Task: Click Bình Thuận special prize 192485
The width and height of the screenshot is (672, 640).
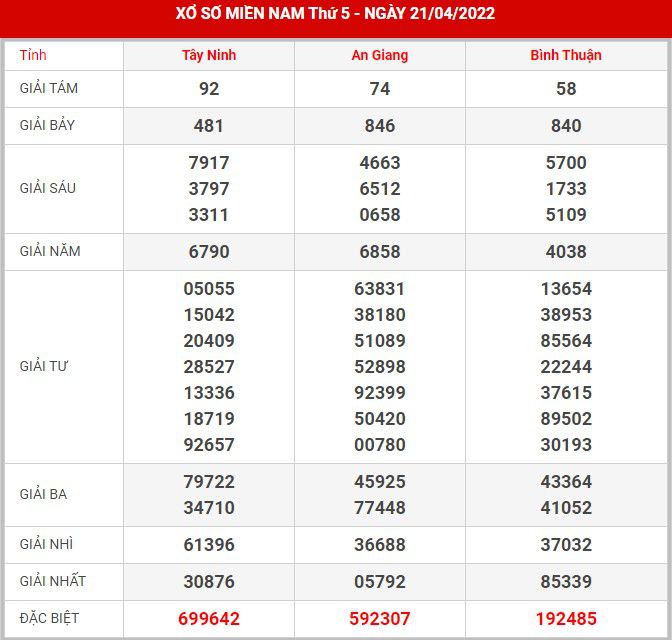Action: click(566, 619)
